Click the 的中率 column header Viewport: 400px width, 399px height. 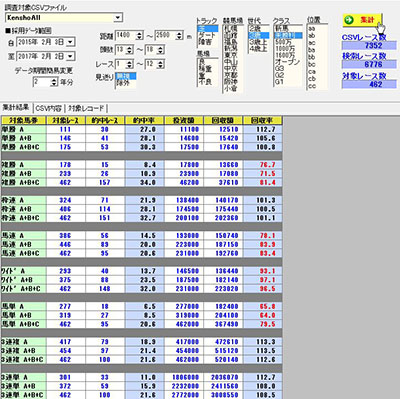(144, 120)
